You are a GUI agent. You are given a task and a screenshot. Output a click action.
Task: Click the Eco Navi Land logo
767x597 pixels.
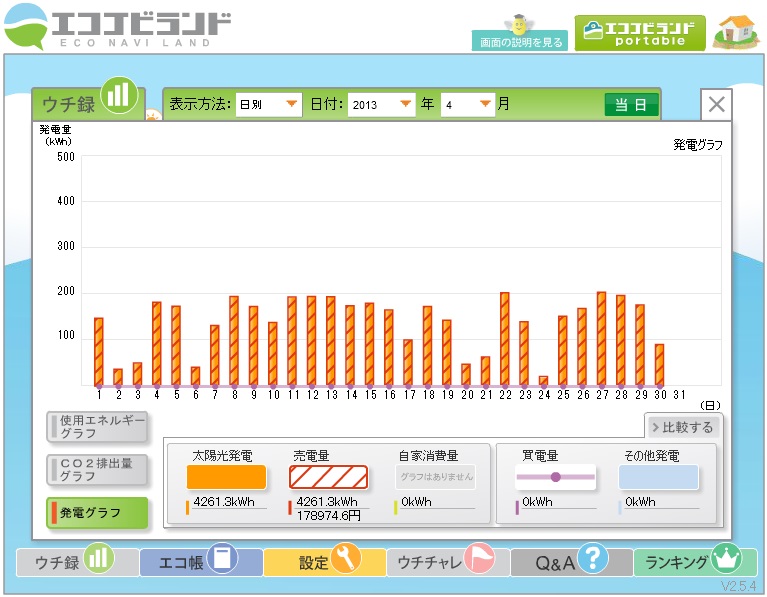coord(117,26)
